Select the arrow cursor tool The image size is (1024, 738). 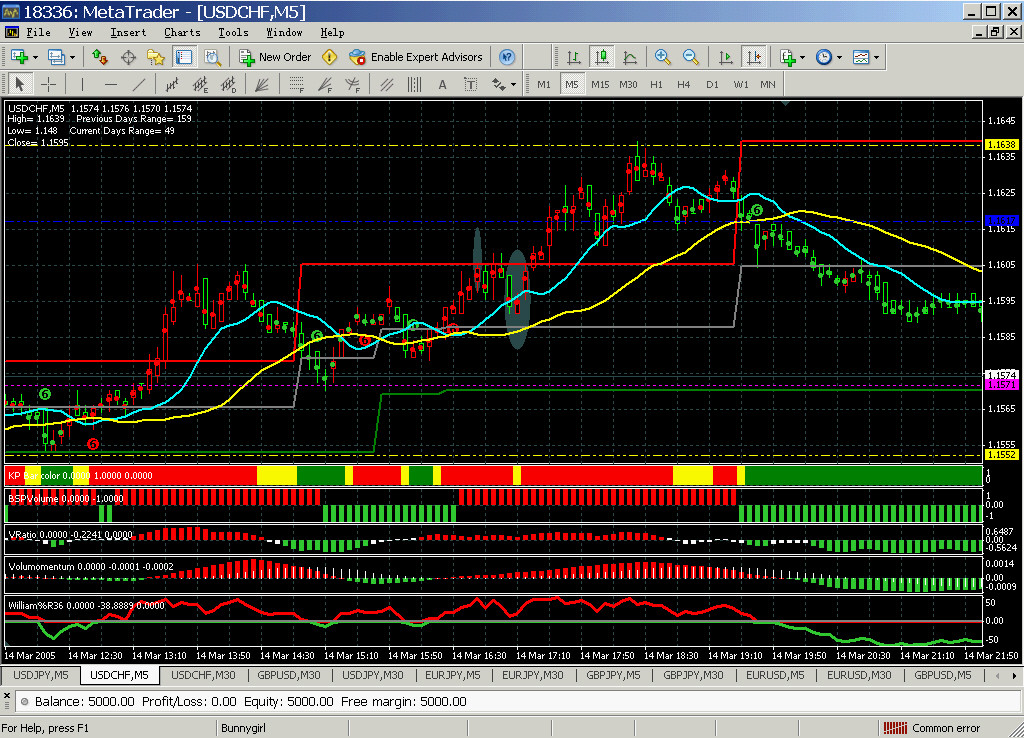20,84
